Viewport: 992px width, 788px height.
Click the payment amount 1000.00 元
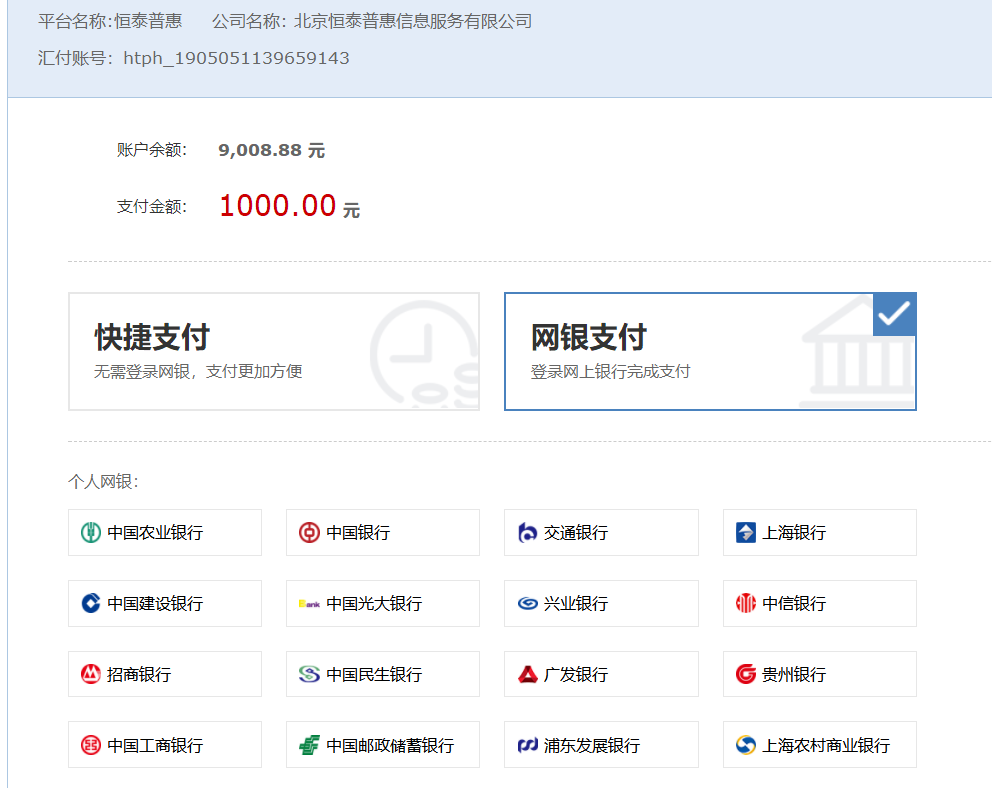289,206
